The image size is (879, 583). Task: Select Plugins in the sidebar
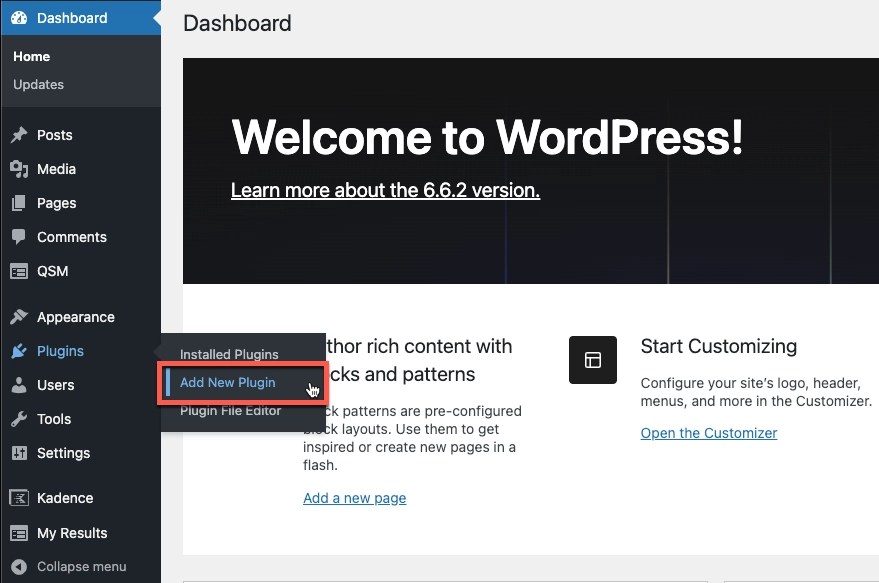(61, 351)
